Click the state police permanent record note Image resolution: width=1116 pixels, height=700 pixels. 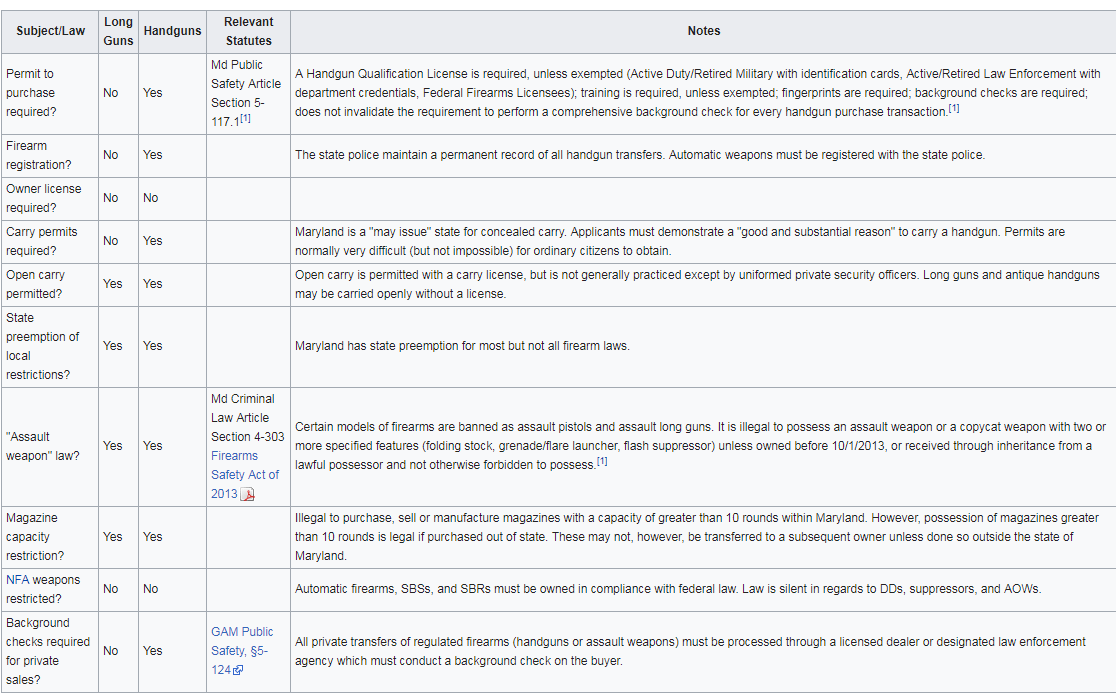640,155
